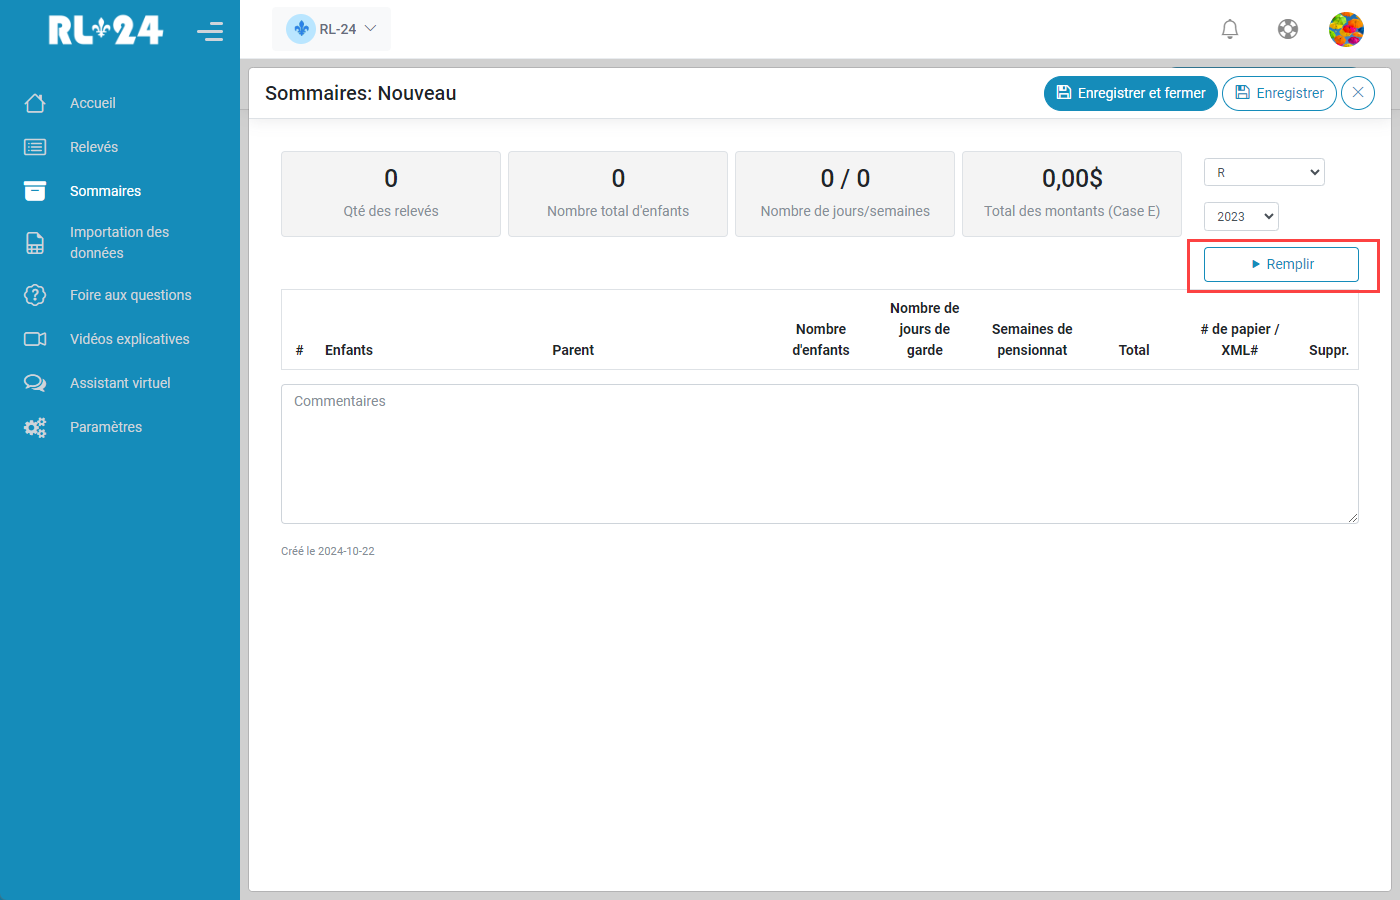
Task: Open Foire aux questions page
Action: click(x=130, y=295)
